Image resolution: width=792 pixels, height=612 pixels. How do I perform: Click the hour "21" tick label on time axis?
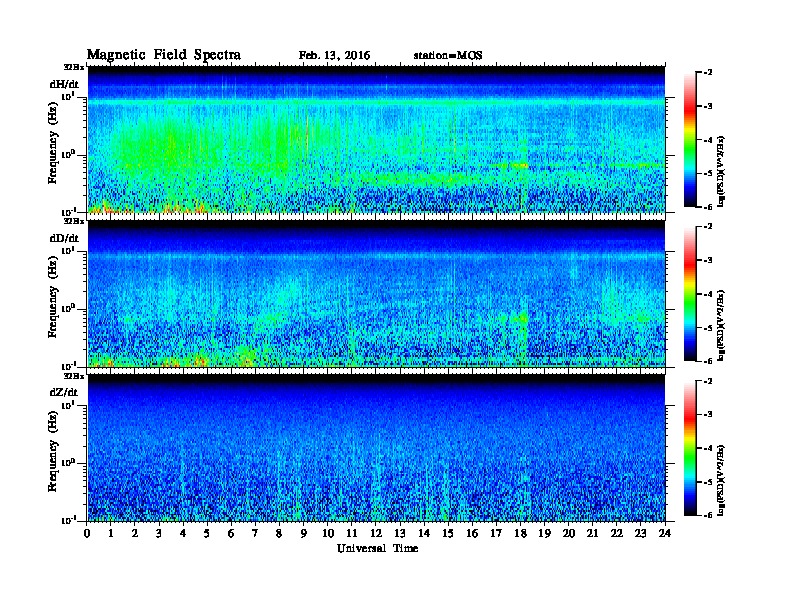click(x=593, y=534)
